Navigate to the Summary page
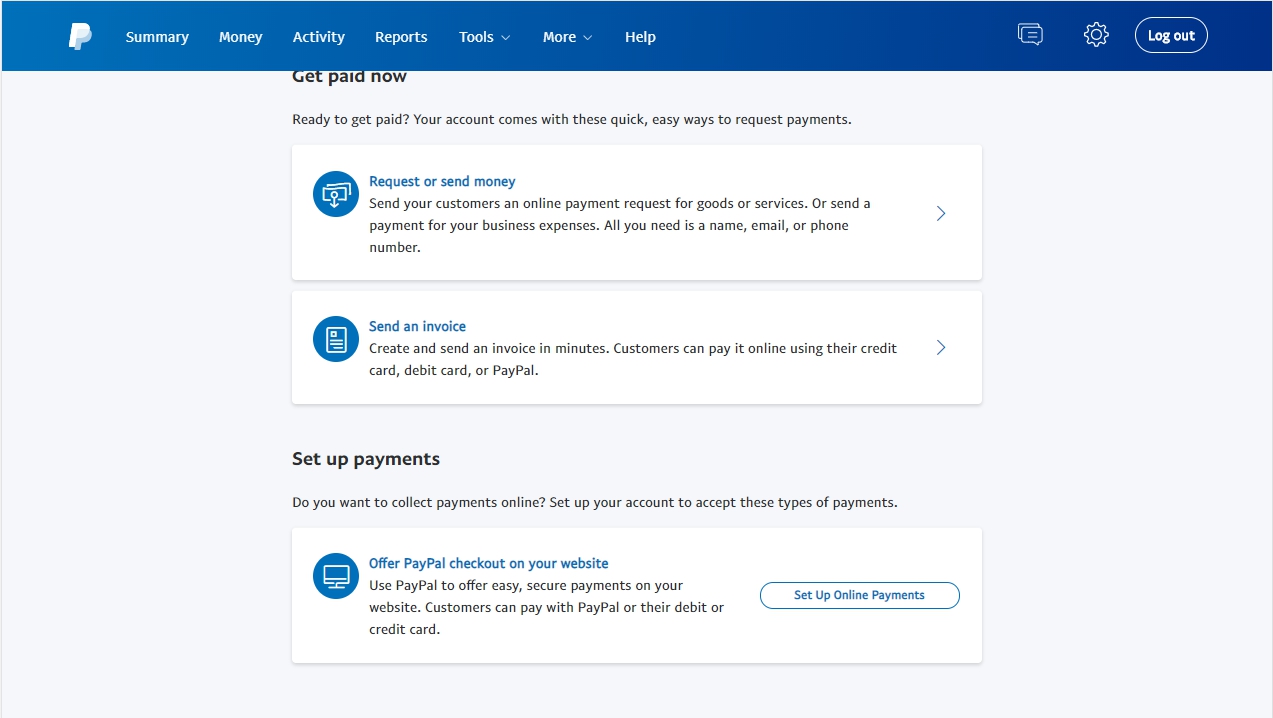 156,36
